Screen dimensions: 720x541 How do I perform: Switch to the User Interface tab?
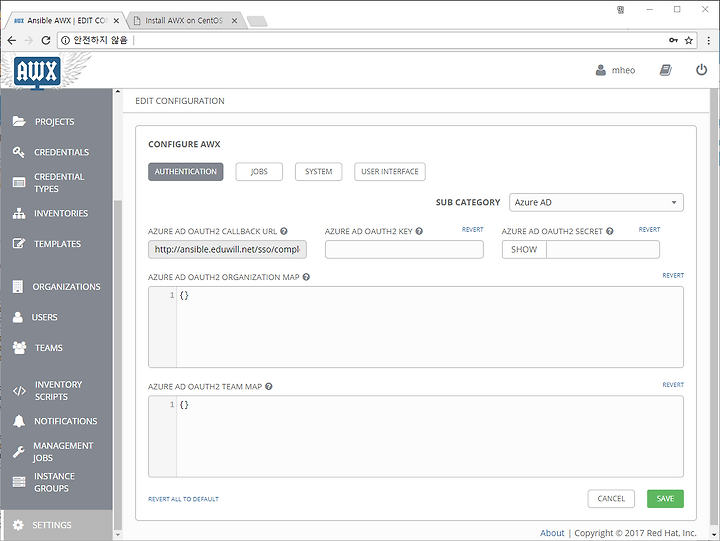coord(389,172)
